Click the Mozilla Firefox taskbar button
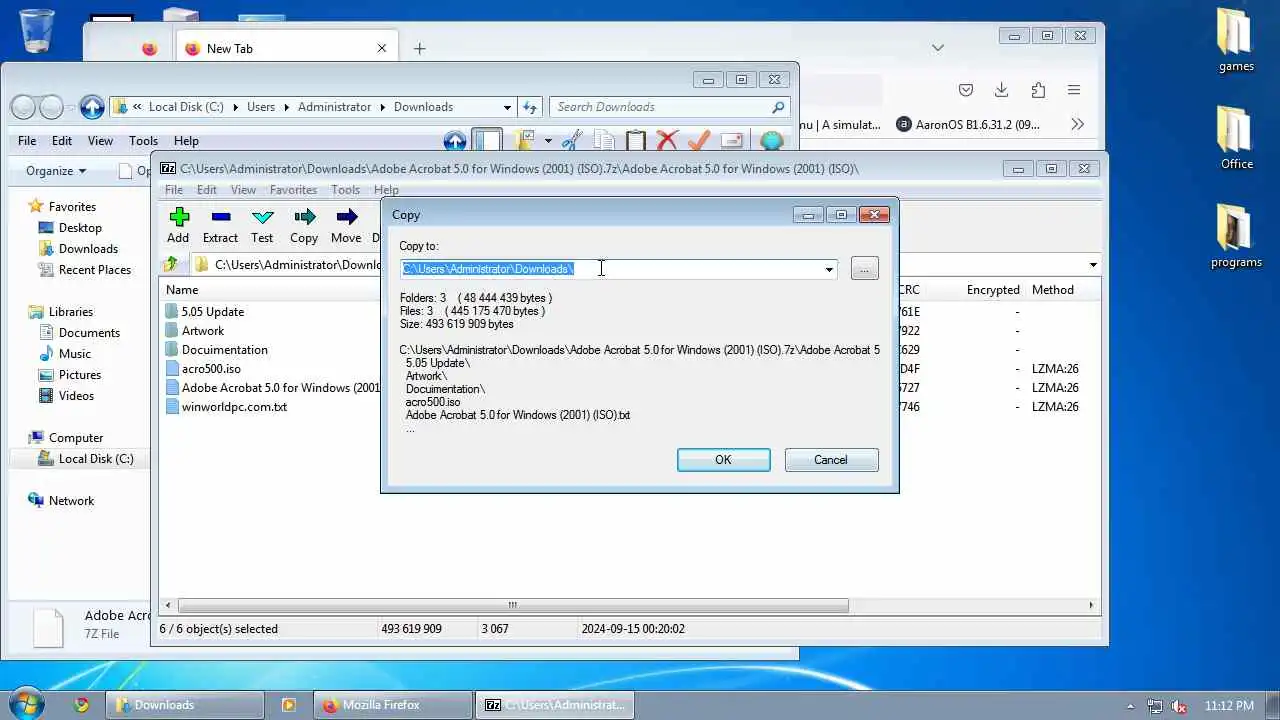The width and height of the screenshot is (1280, 720). click(393, 705)
